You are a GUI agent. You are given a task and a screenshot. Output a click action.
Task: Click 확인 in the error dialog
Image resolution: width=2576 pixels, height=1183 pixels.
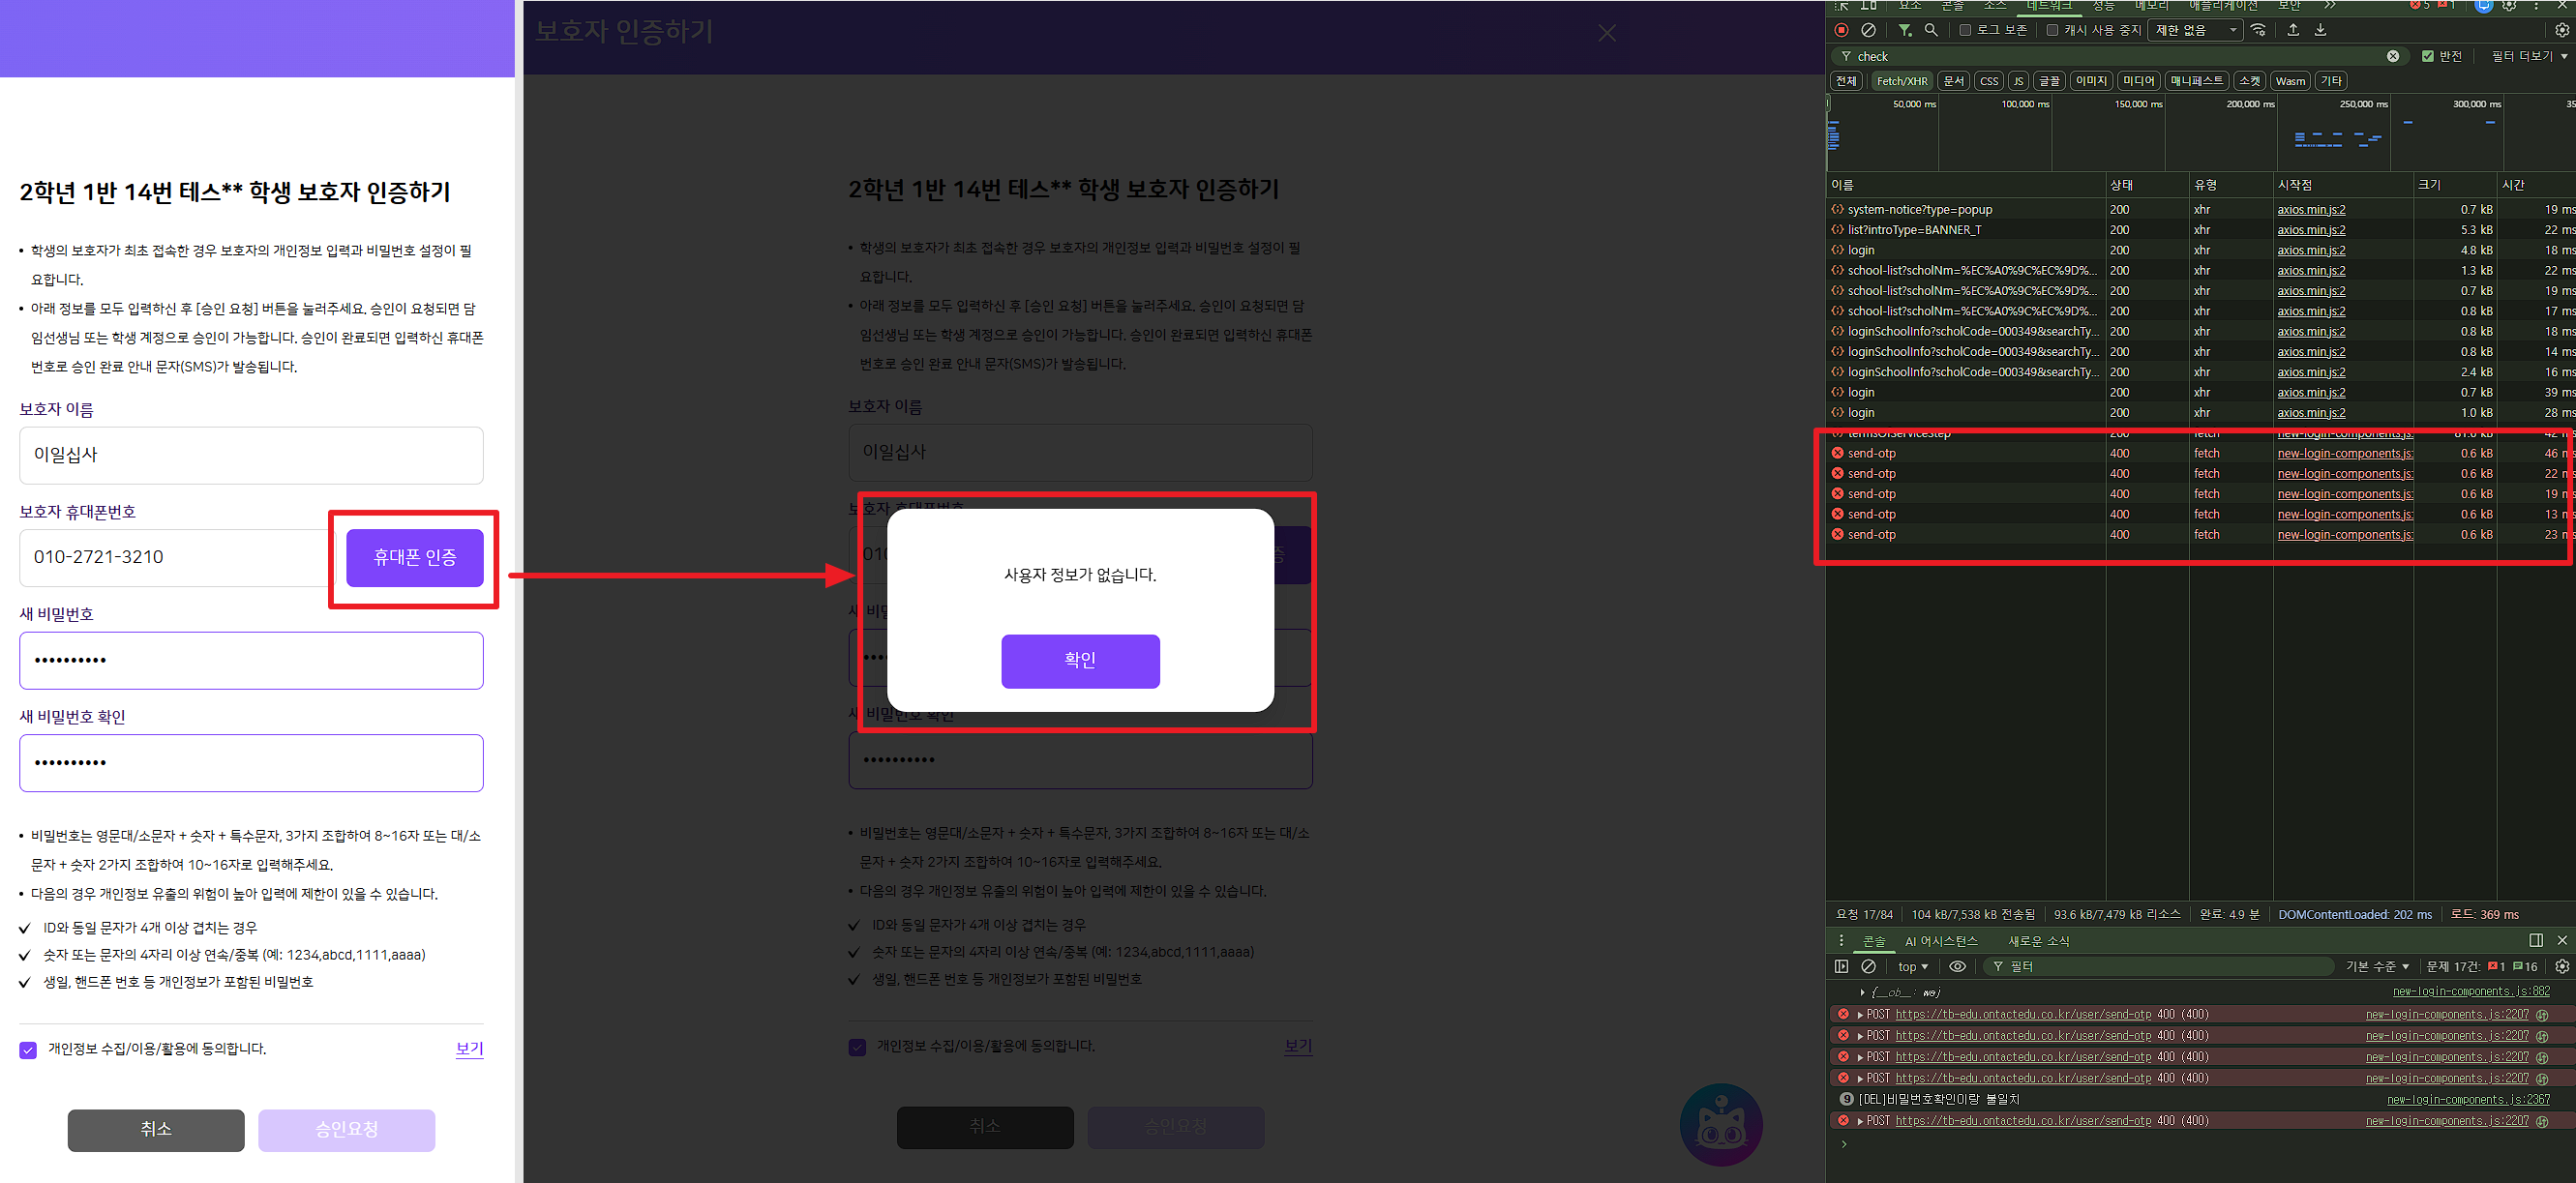tap(1080, 660)
